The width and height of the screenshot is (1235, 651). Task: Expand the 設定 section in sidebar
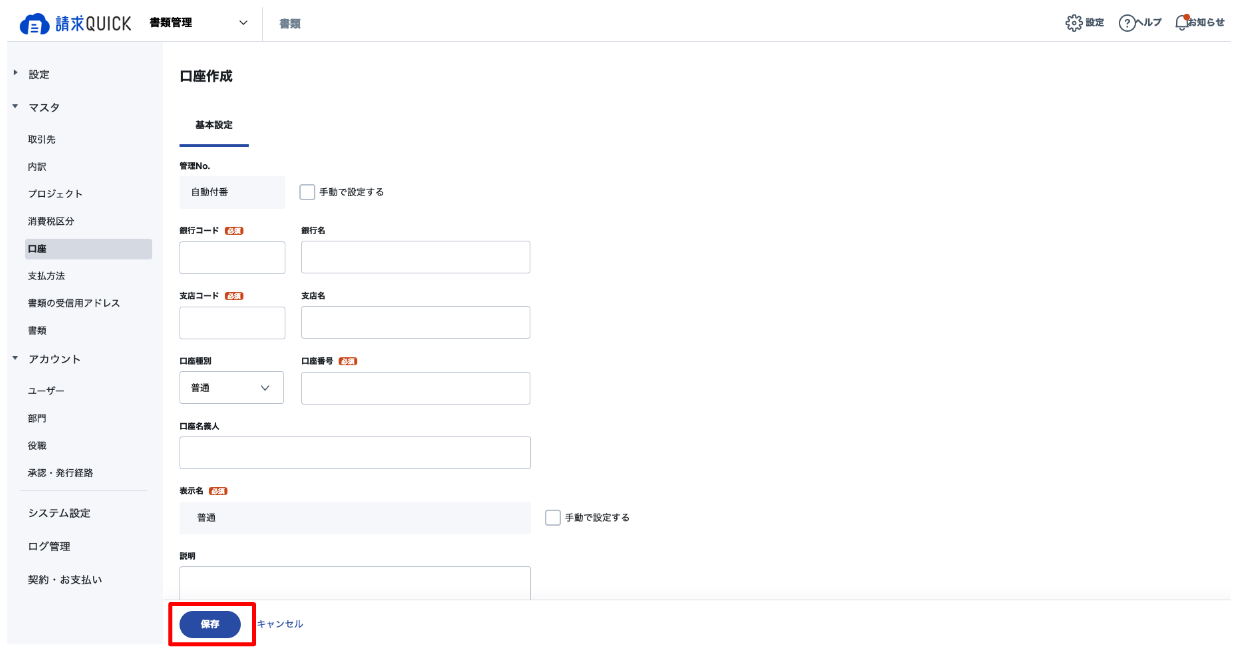pyautogui.click(x=15, y=74)
